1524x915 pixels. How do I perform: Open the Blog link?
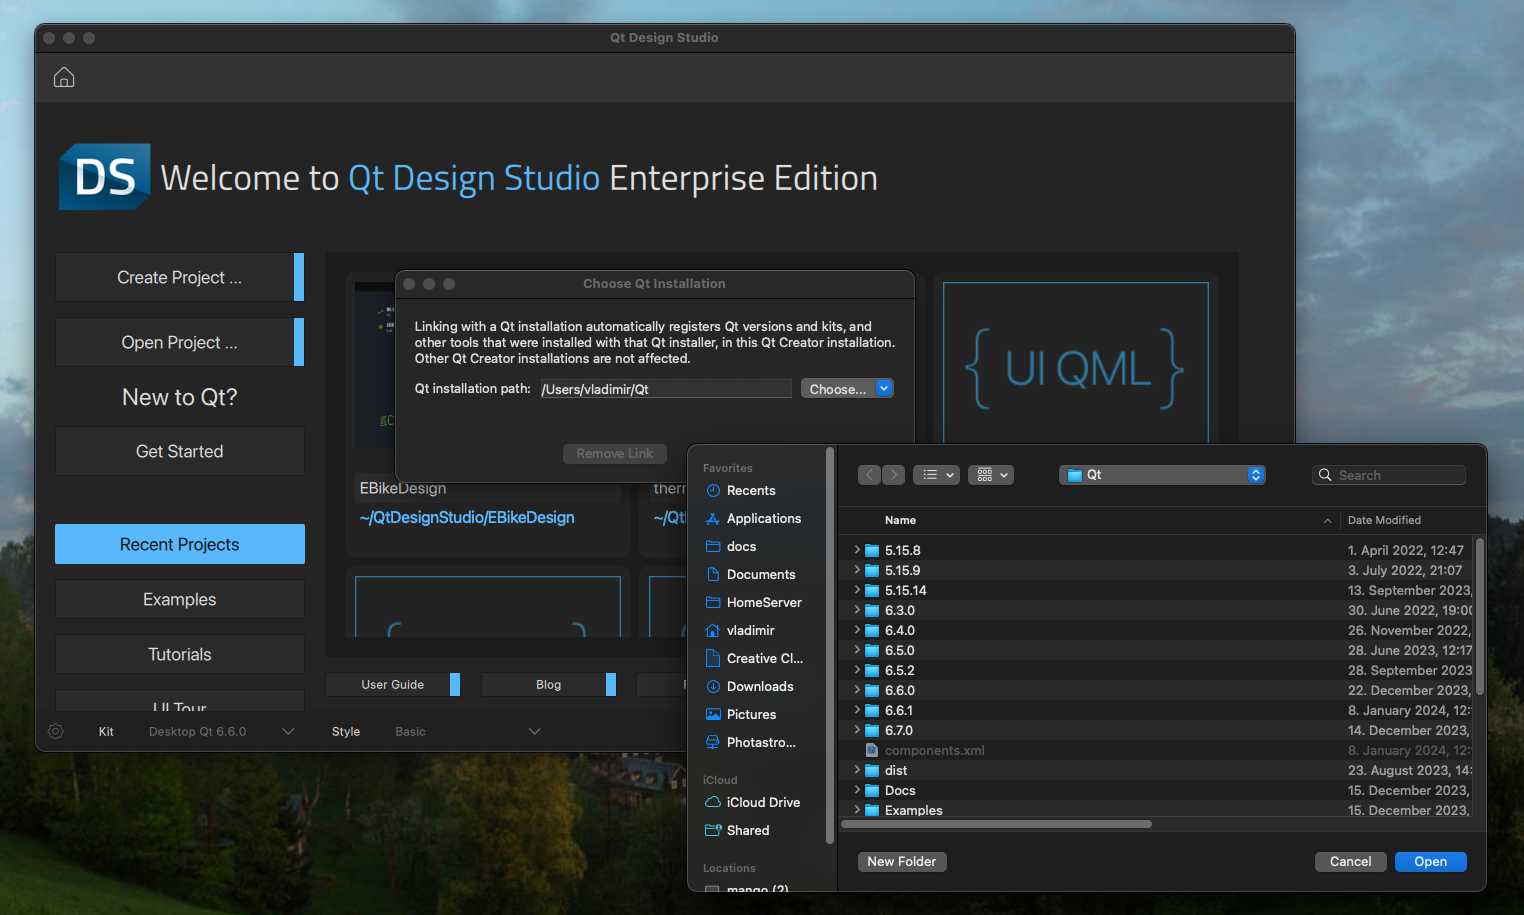click(x=549, y=685)
